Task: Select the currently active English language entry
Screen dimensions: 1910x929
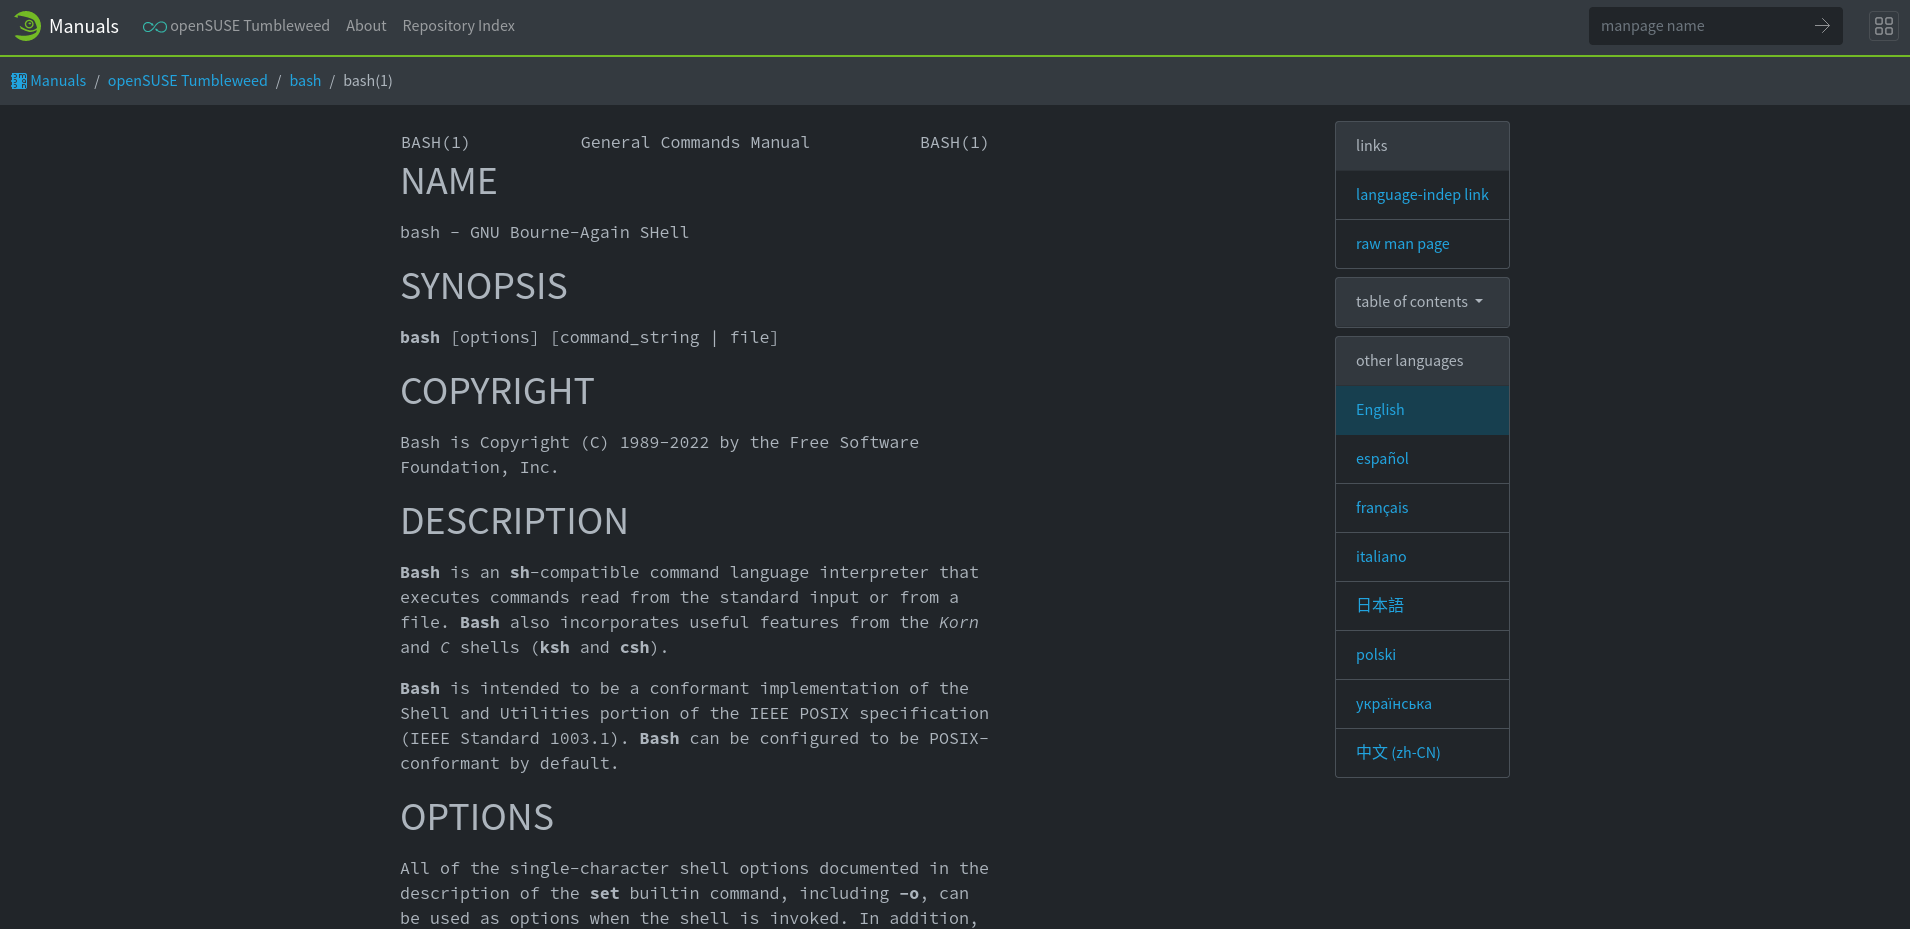Action: [1379, 410]
